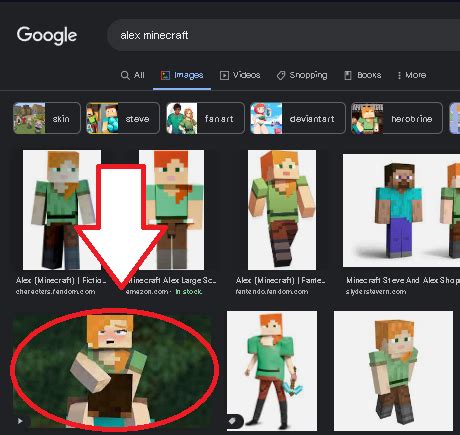The width and height of the screenshot is (460, 435).
Task: Click the Videos tab play icon
Action: coord(224,75)
